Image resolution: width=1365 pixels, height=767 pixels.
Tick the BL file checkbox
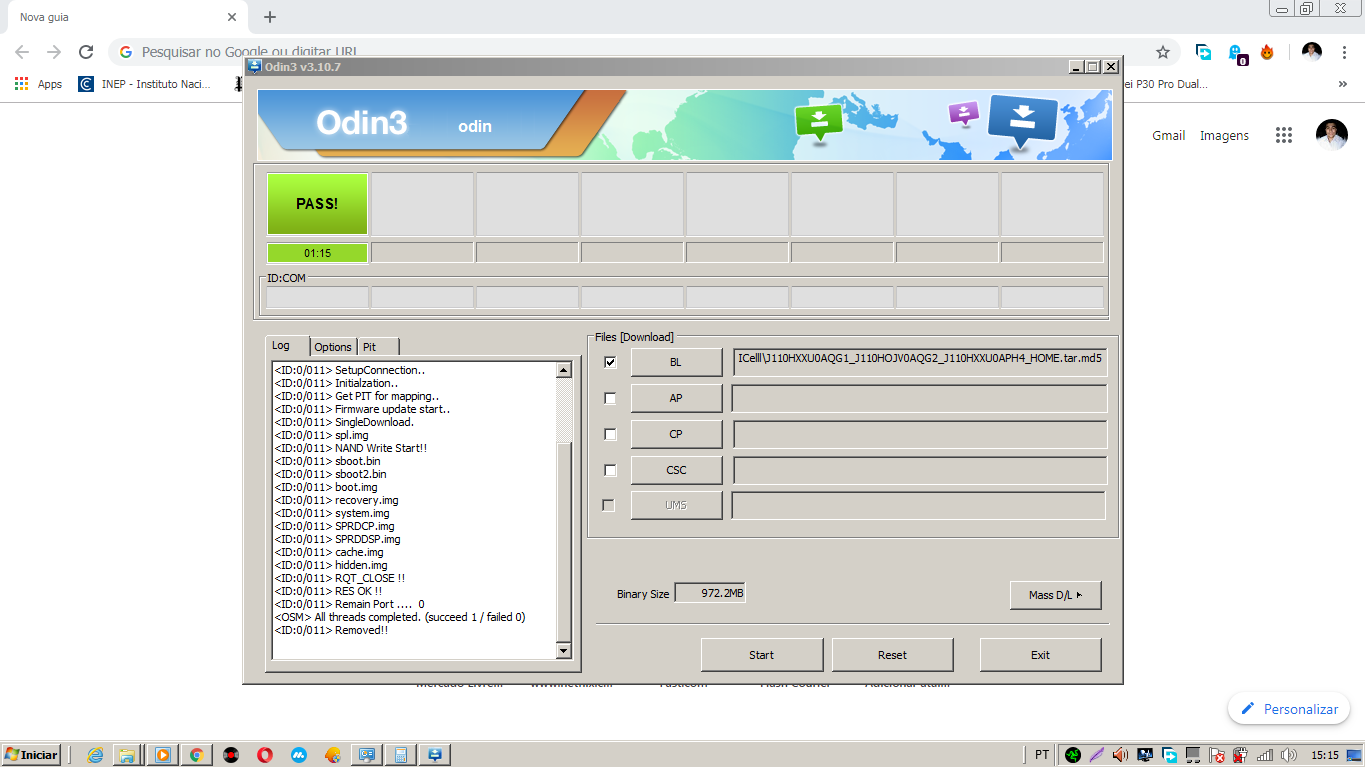pyautogui.click(x=610, y=362)
